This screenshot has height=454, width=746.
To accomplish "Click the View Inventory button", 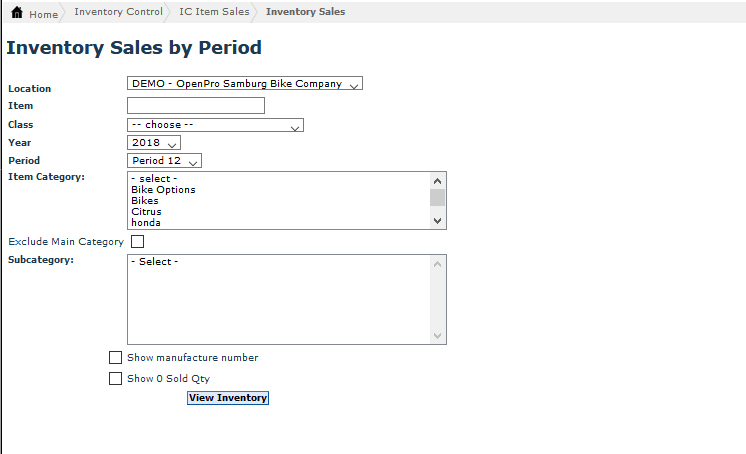I will click(x=228, y=398).
